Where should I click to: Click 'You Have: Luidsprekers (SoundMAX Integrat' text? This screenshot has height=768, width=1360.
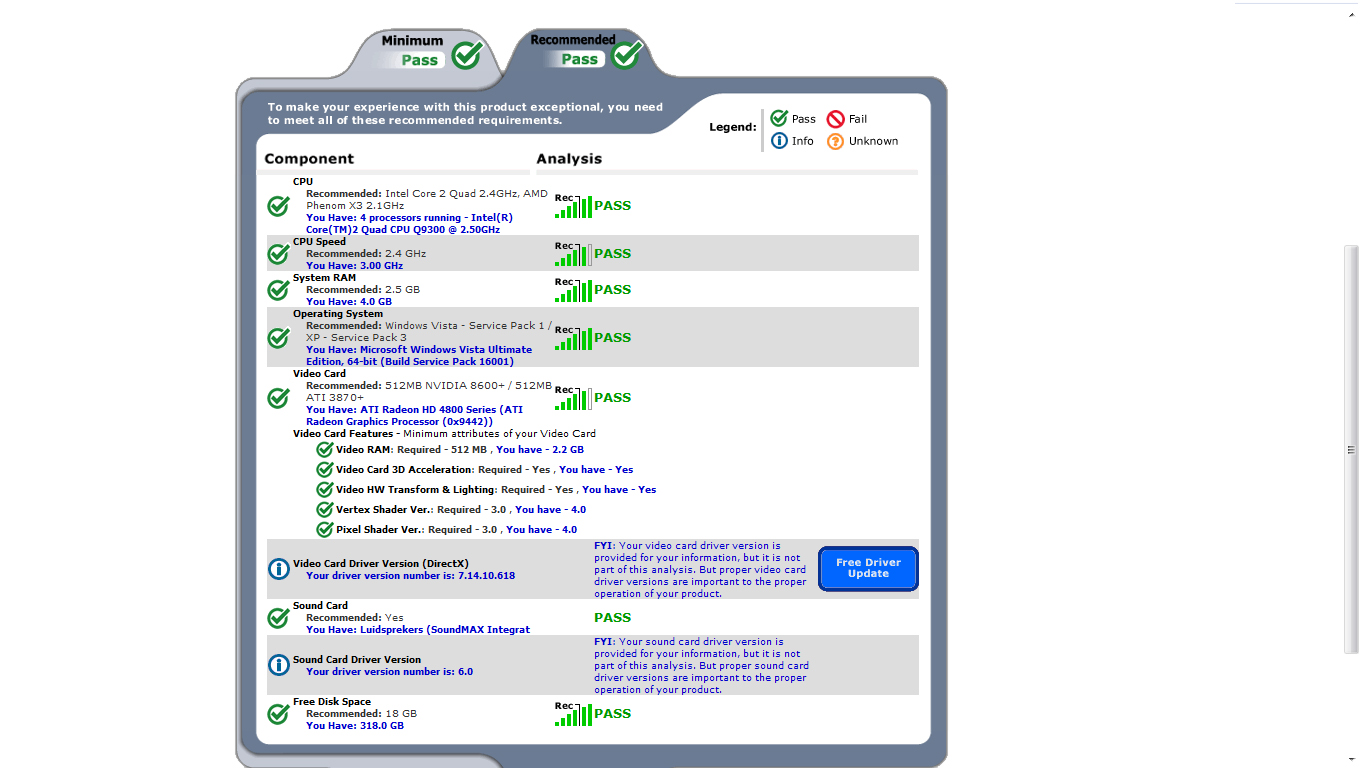pyautogui.click(x=418, y=630)
